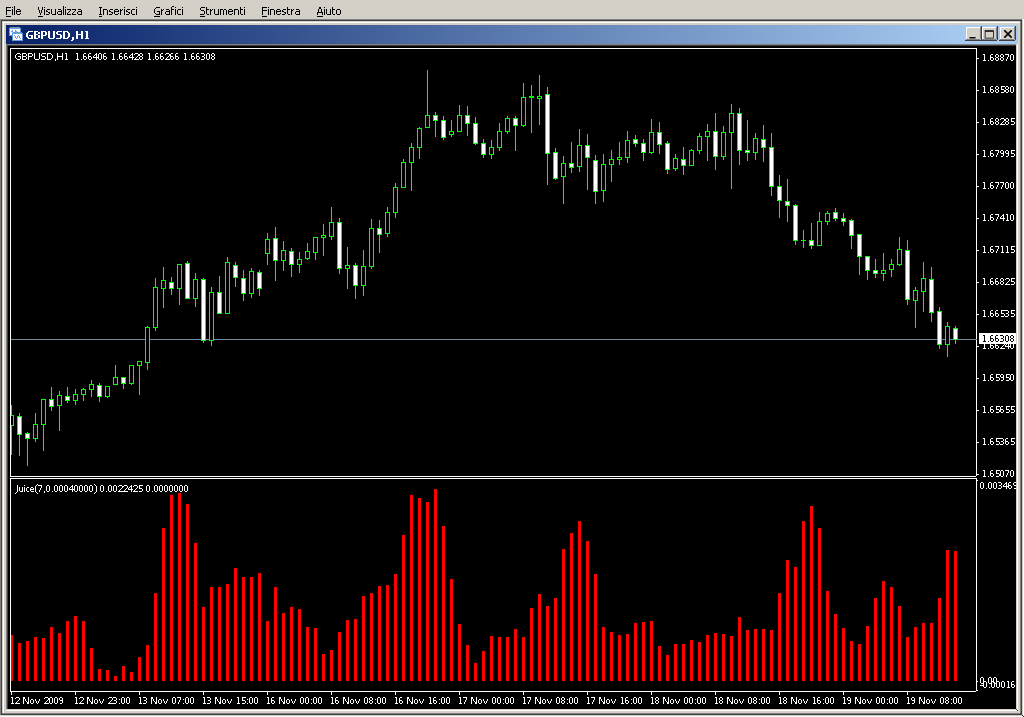
Task: Open the Strumenti menu
Action: point(222,11)
